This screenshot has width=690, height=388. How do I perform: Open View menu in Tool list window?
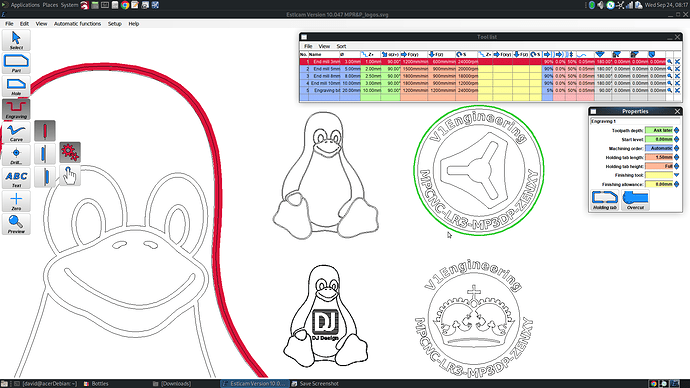click(324, 46)
